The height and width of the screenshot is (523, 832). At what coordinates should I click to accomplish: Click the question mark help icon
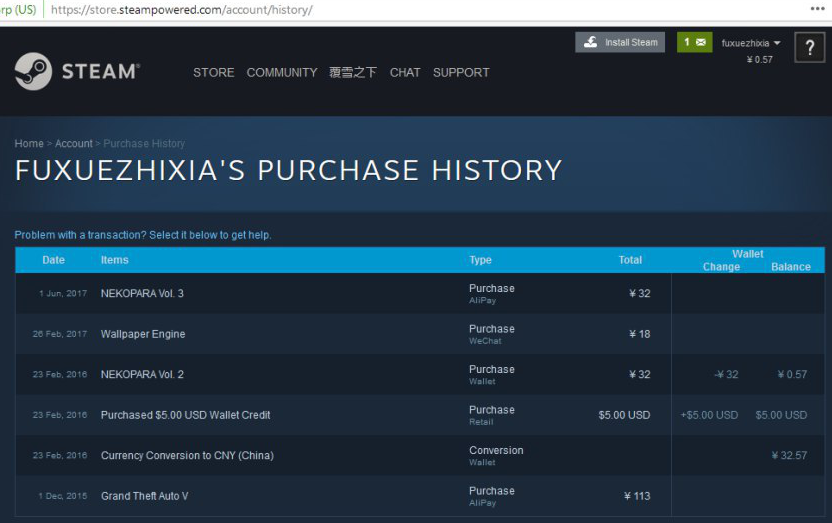coord(809,48)
